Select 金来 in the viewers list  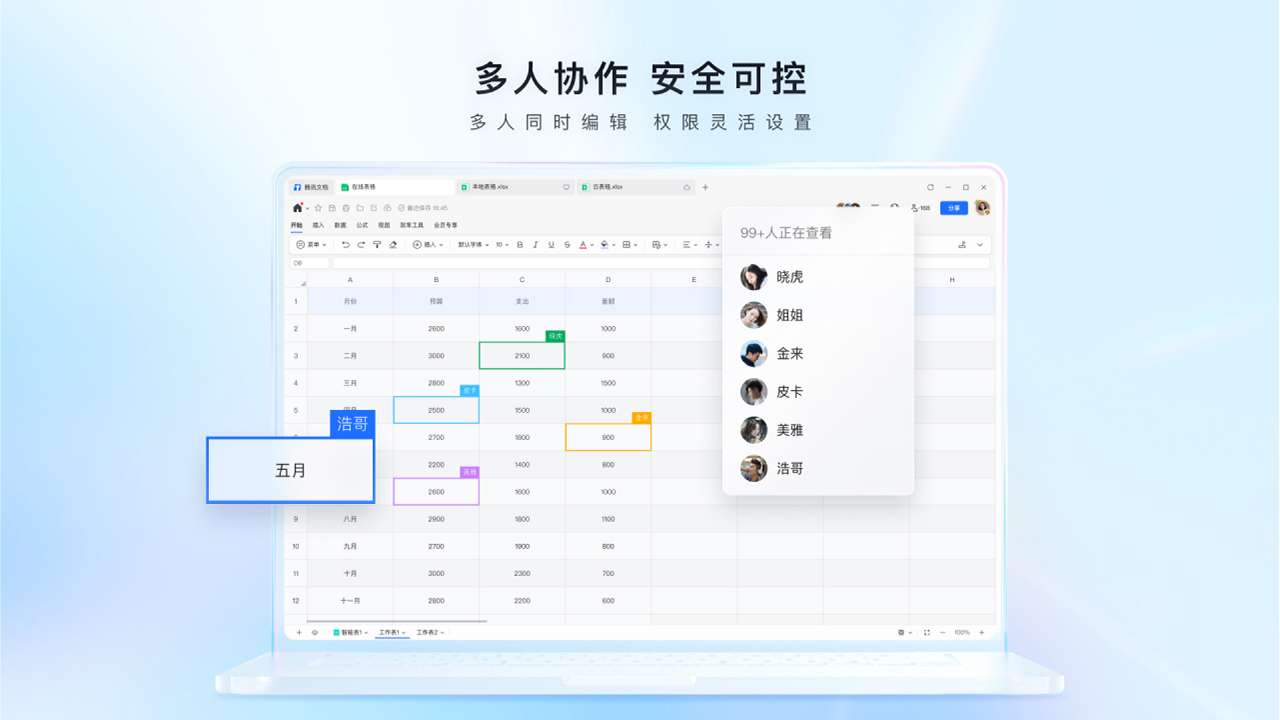click(x=818, y=353)
